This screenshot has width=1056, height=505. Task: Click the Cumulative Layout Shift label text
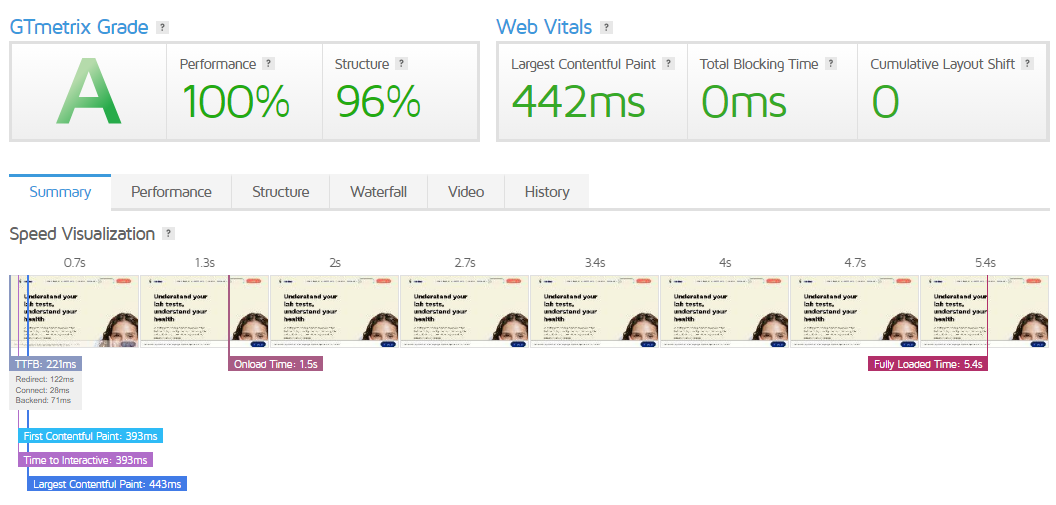942,65
